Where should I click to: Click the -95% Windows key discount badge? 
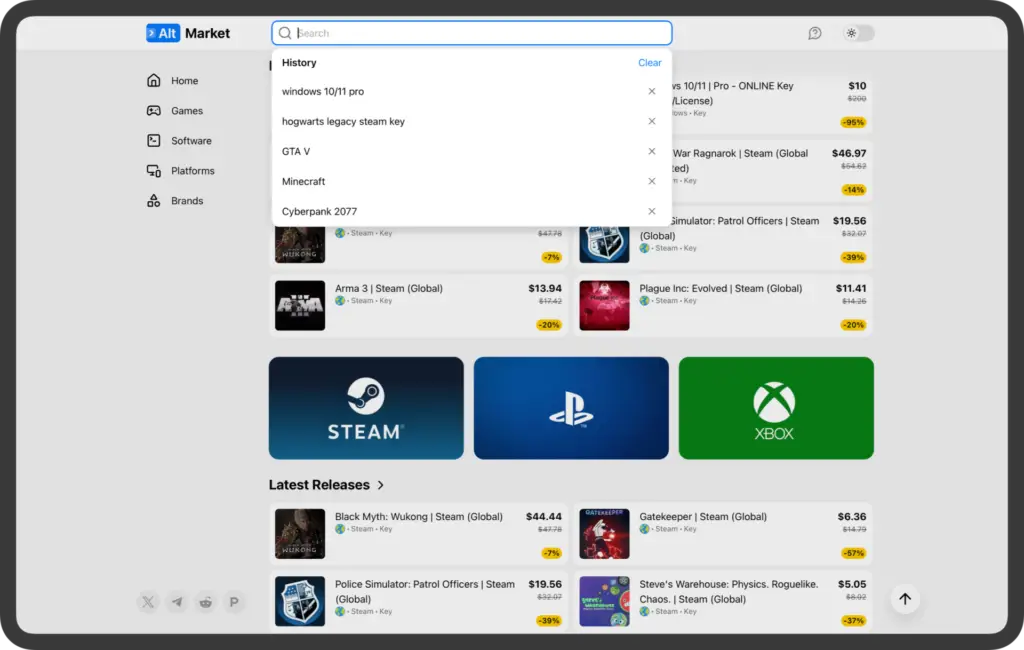click(854, 122)
